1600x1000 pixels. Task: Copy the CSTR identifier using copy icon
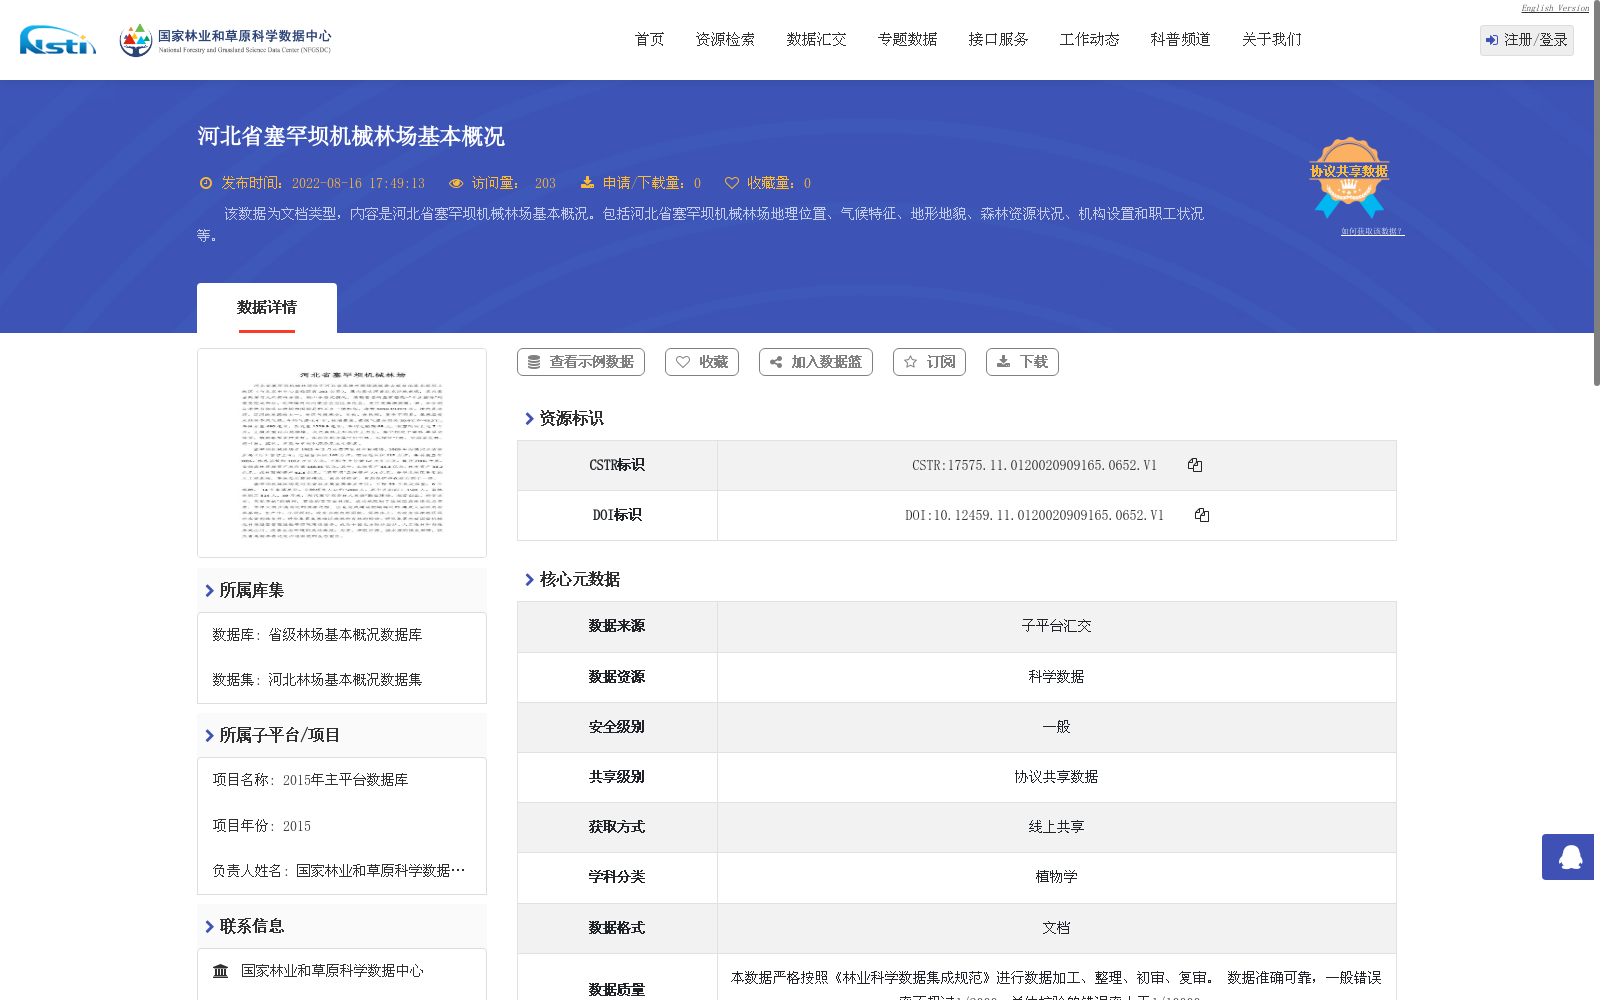tap(1194, 465)
